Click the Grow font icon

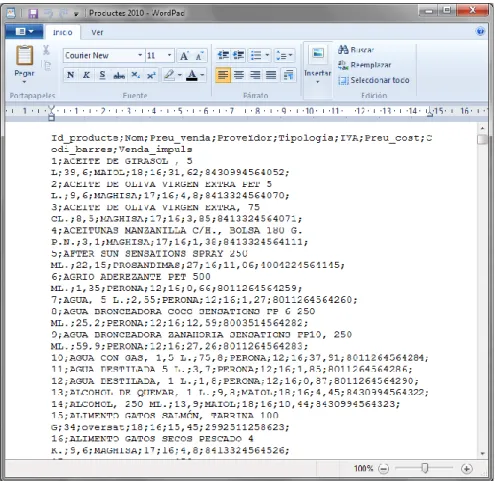tap(184, 56)
